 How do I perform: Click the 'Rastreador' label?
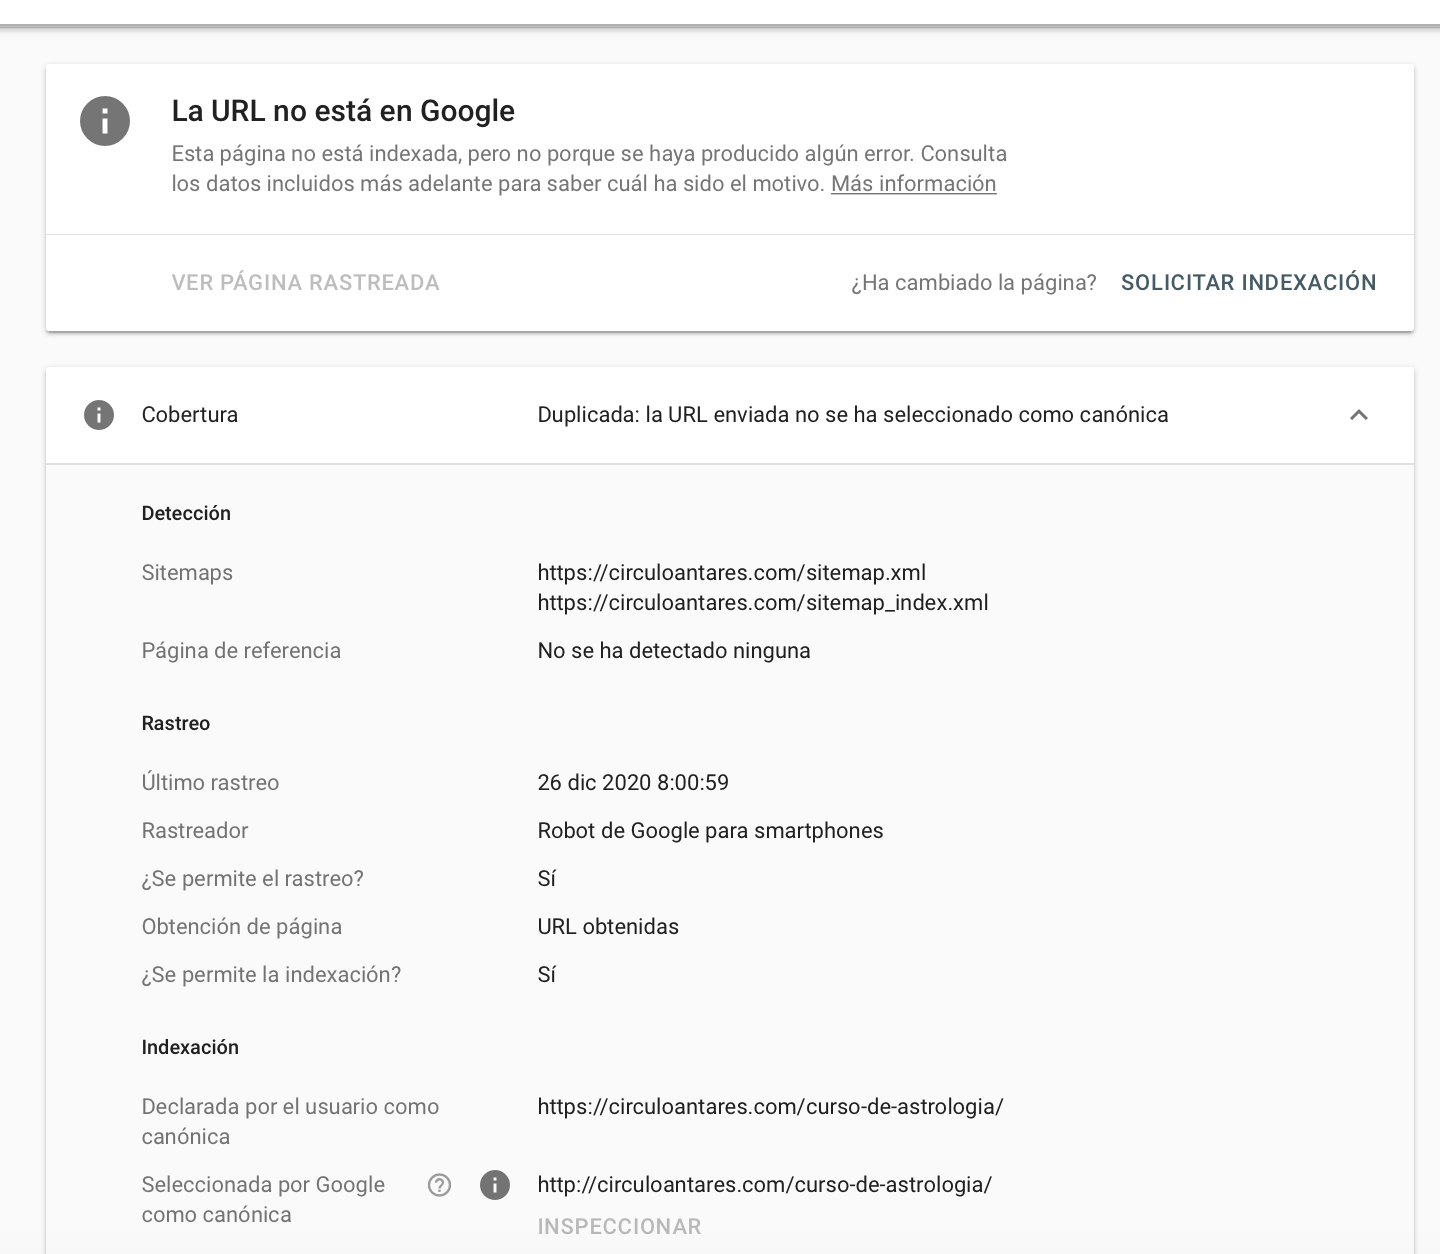tap(195, 831)
